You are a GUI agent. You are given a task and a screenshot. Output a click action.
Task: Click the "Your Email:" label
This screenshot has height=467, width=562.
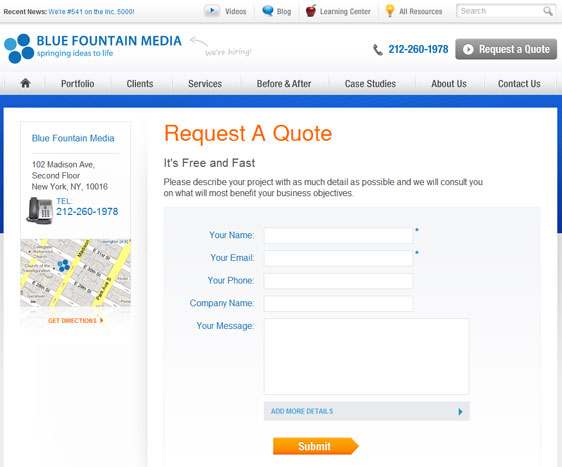[232, 258]
